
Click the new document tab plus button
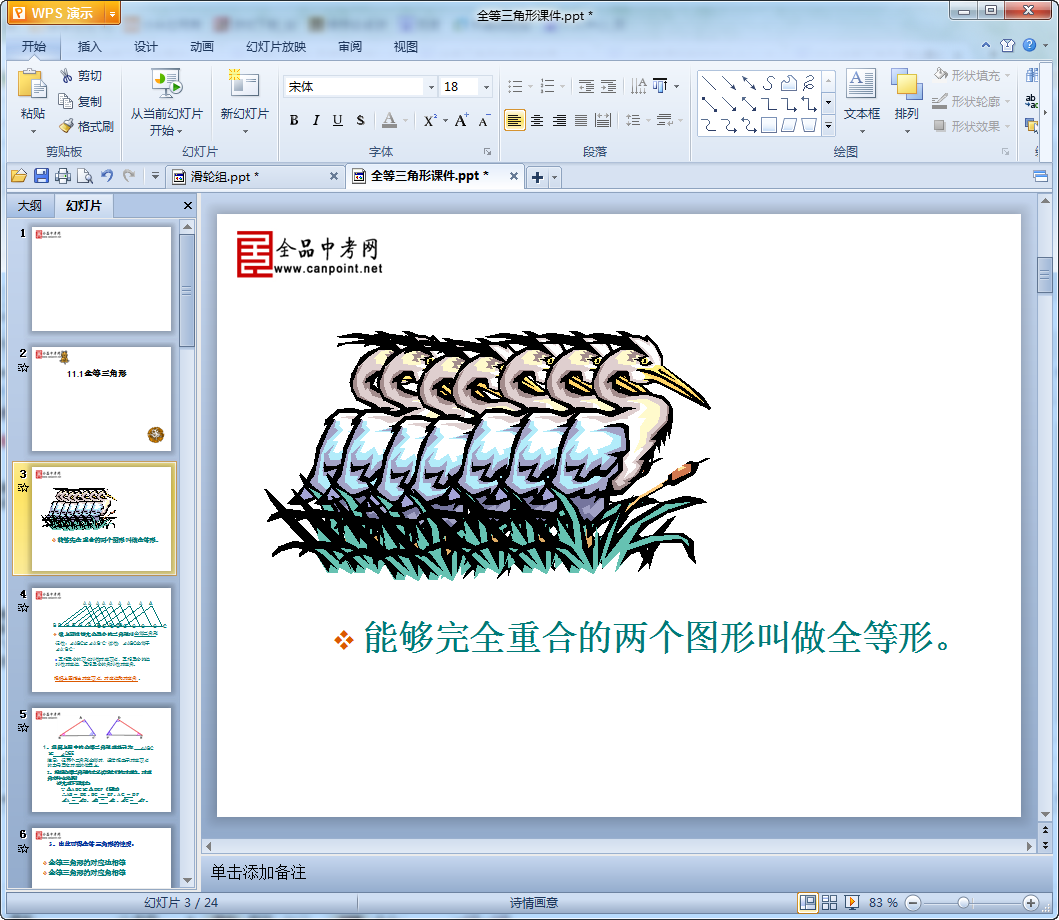537,177
